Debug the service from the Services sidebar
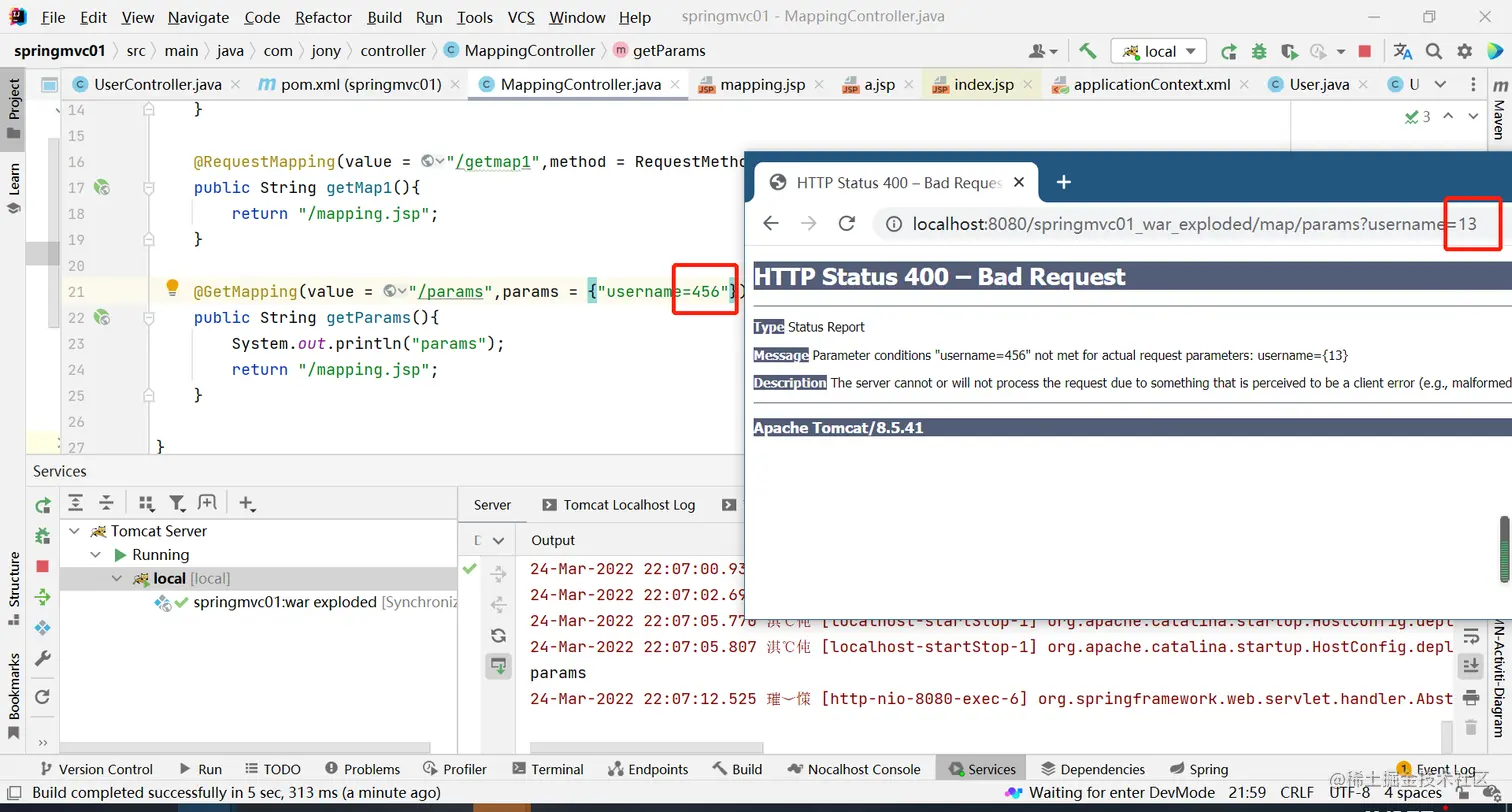 [x=42, y=536]
